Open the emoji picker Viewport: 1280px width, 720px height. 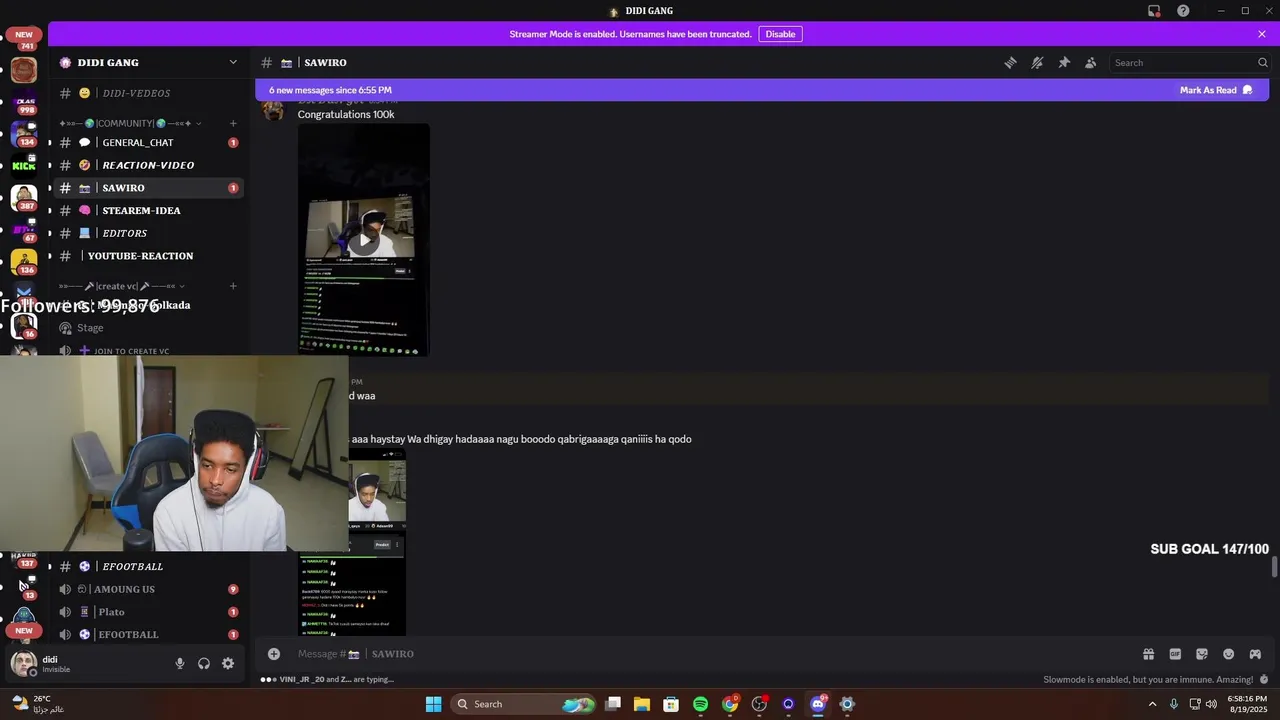pyautogui.click(x=1228, y=654)
